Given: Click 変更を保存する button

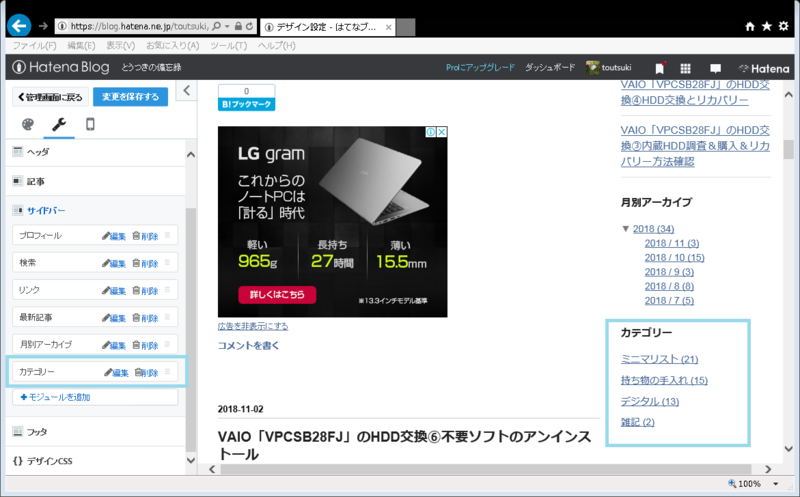Looking at the screenshot, I should coord(130,96).
